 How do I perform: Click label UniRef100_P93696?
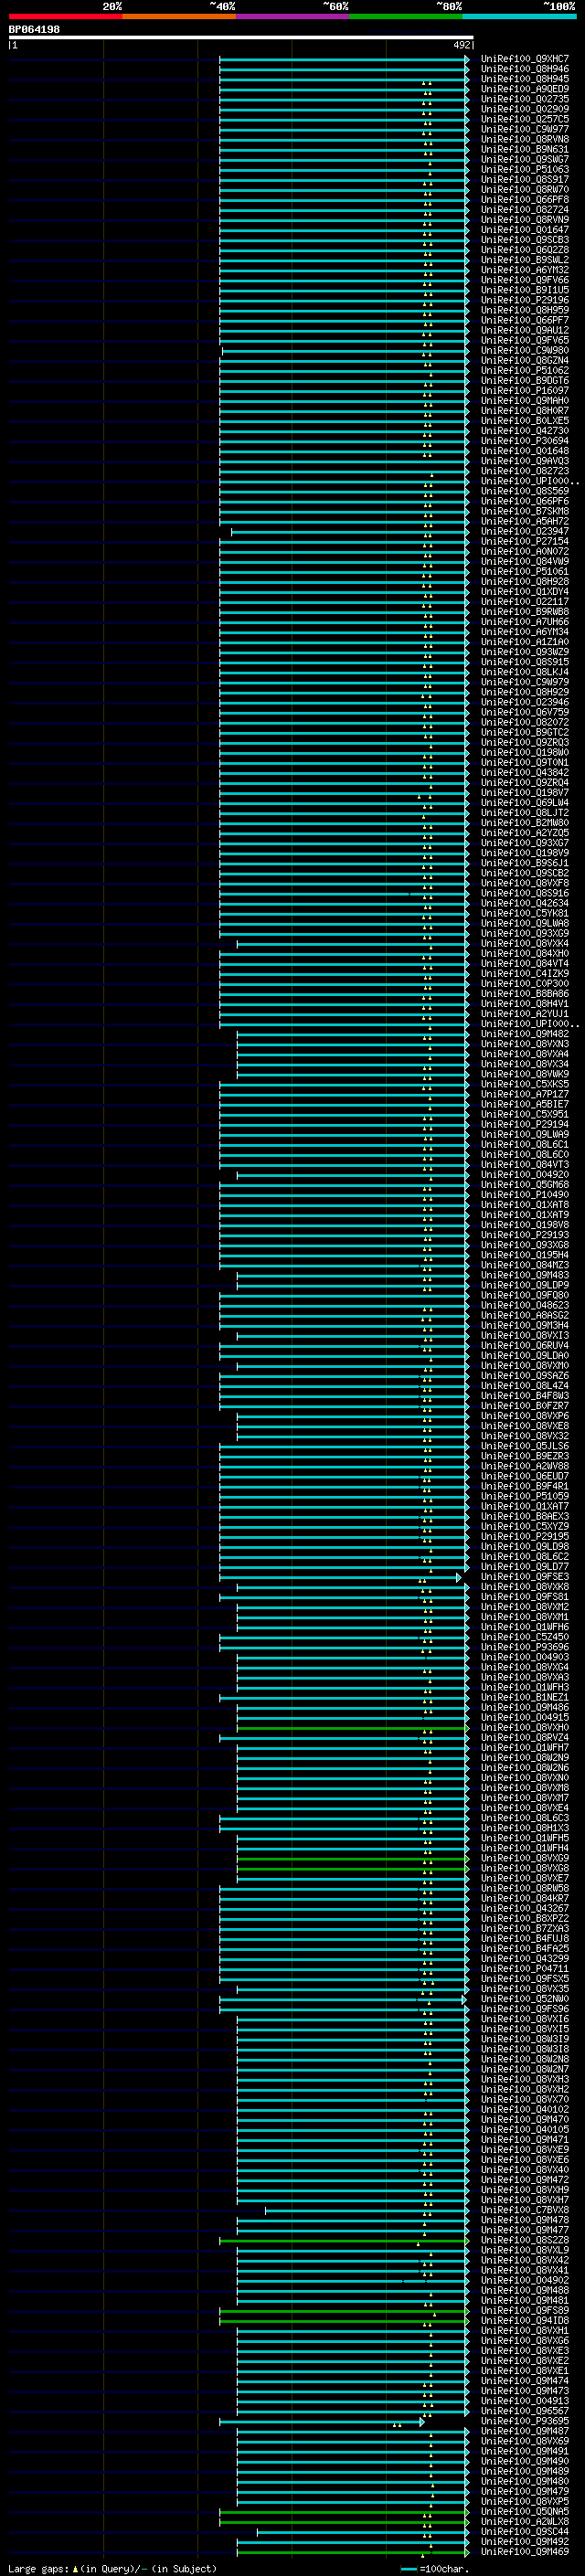[x=525, y=1647]
